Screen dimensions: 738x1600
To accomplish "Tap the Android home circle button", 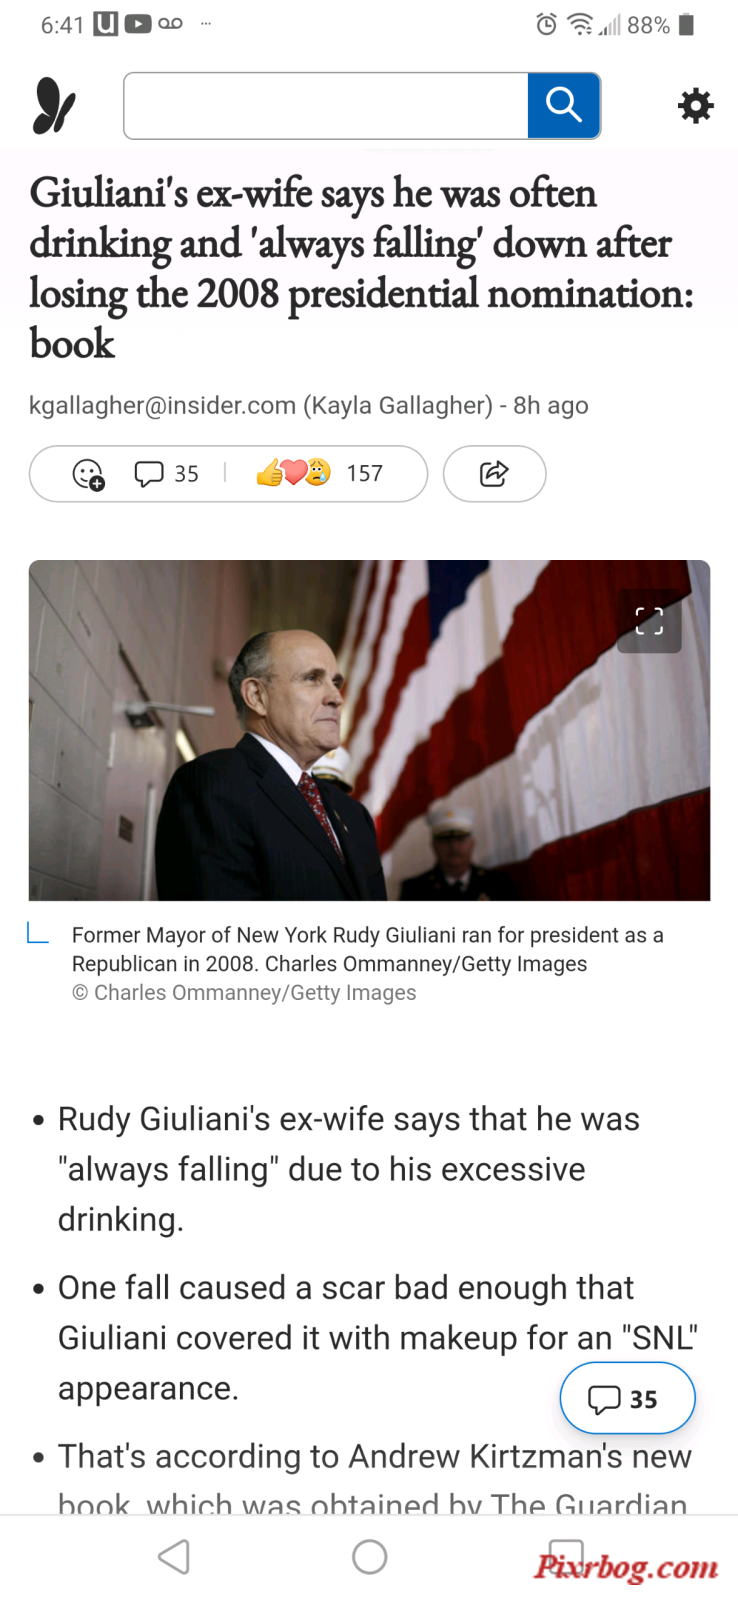I will coord(370,1557).
